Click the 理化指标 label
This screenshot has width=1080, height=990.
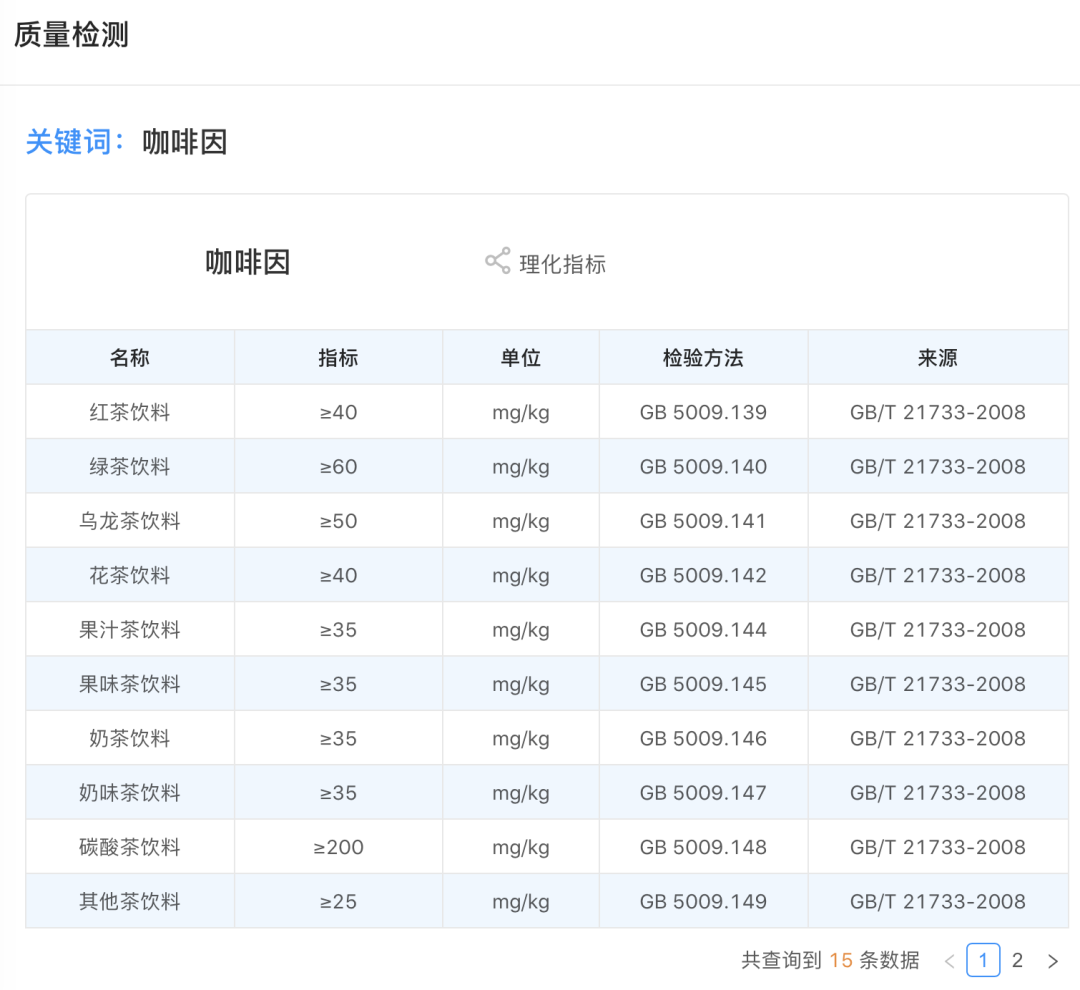coord(562,264)
